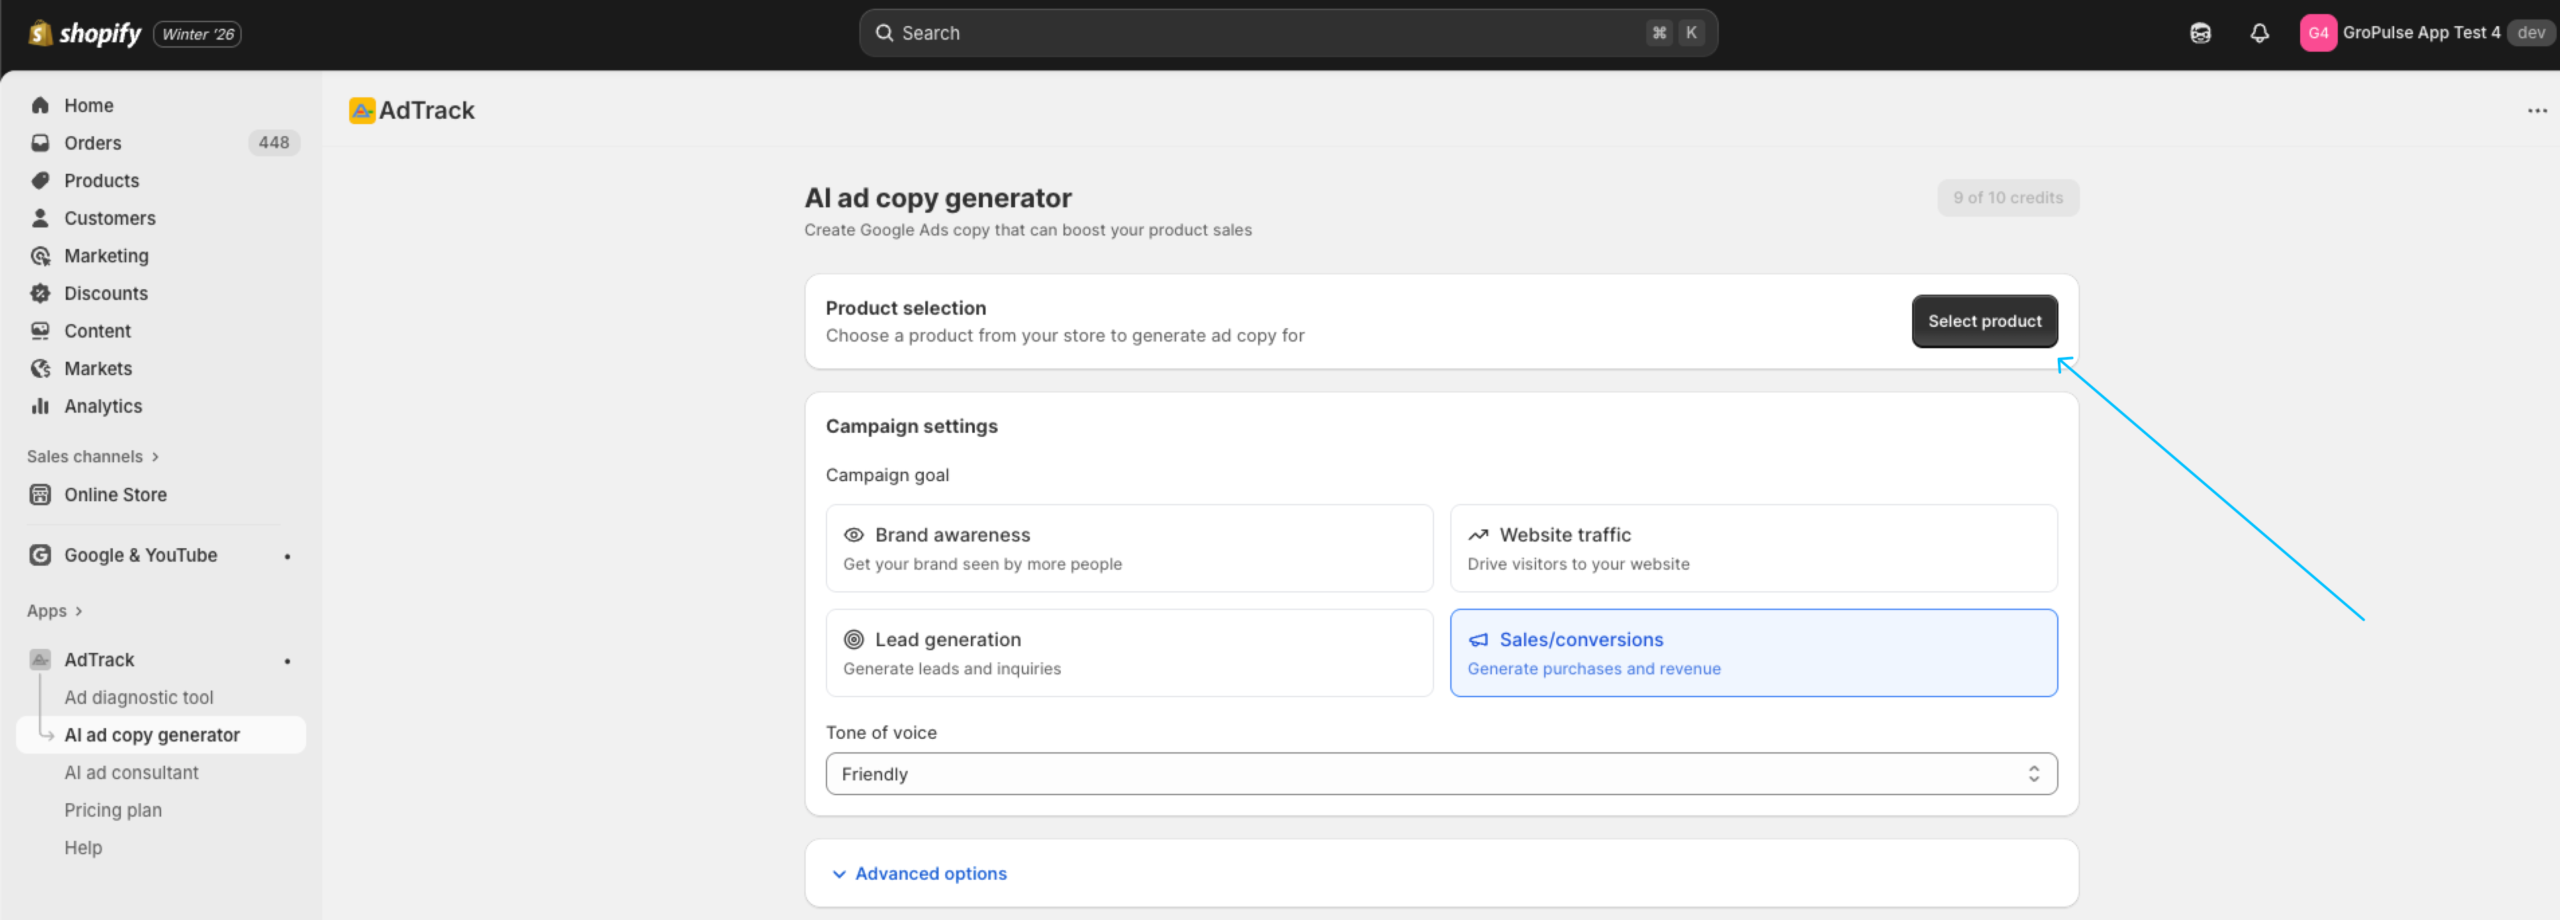The width and height of the screenshot is (2560, 920).
Task: Select the Brand awareness campaign goal
Action: tap(1129, 548)
